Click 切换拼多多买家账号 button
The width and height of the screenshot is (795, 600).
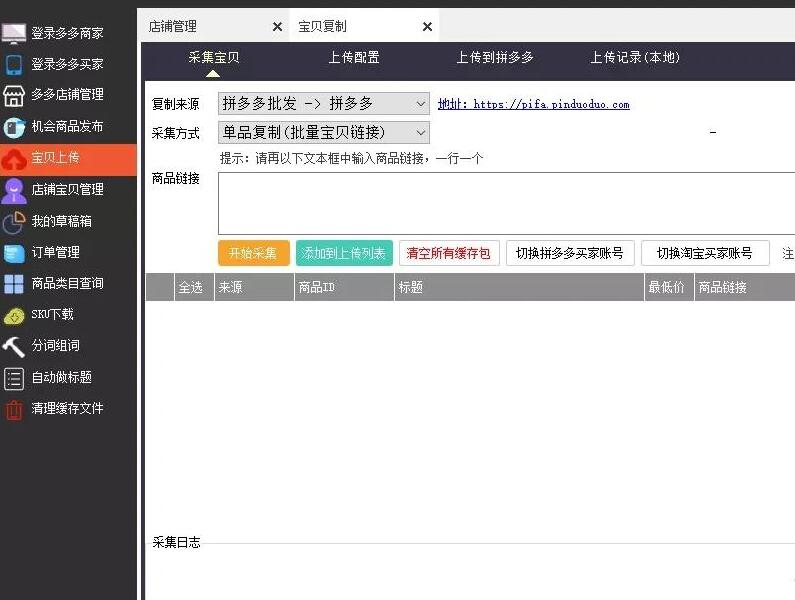click(x=570, y=253)
